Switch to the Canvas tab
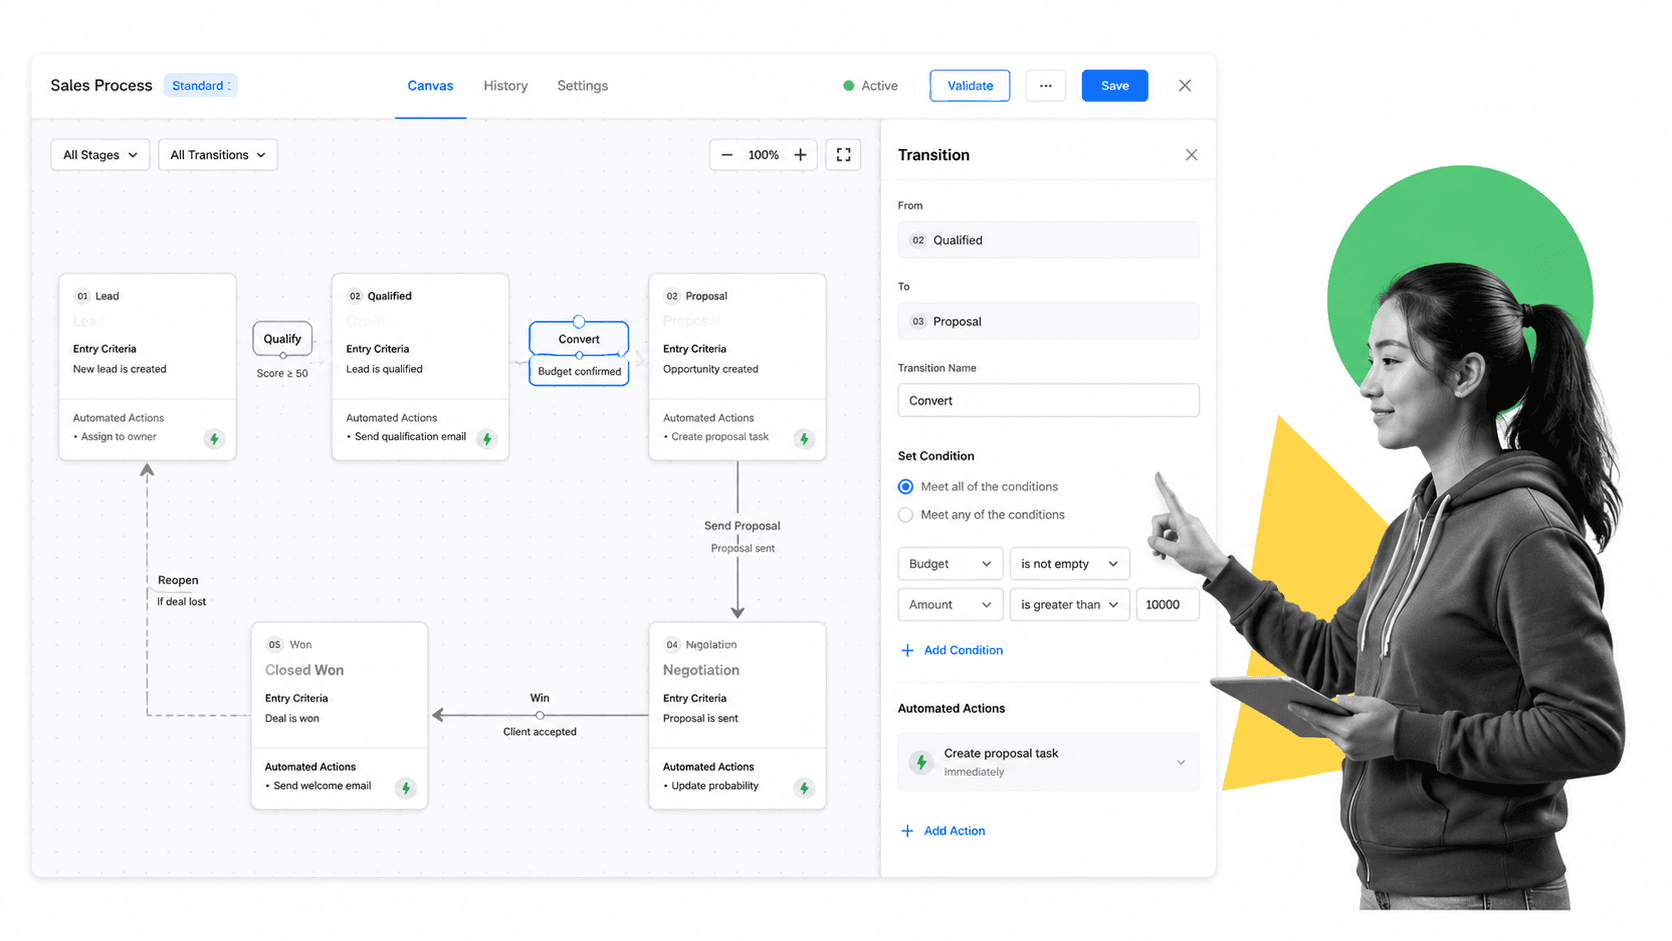Image resolution: width=1672 pixels, height=941 pixels. pos(430,86)
